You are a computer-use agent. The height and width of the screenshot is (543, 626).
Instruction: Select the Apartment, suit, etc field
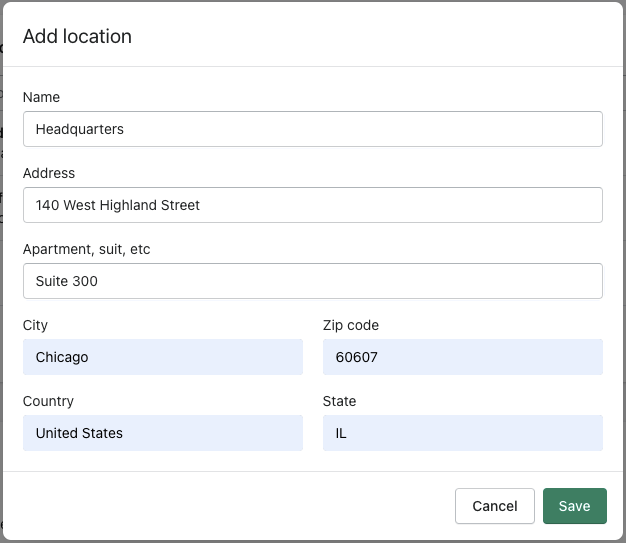(312, 281)
